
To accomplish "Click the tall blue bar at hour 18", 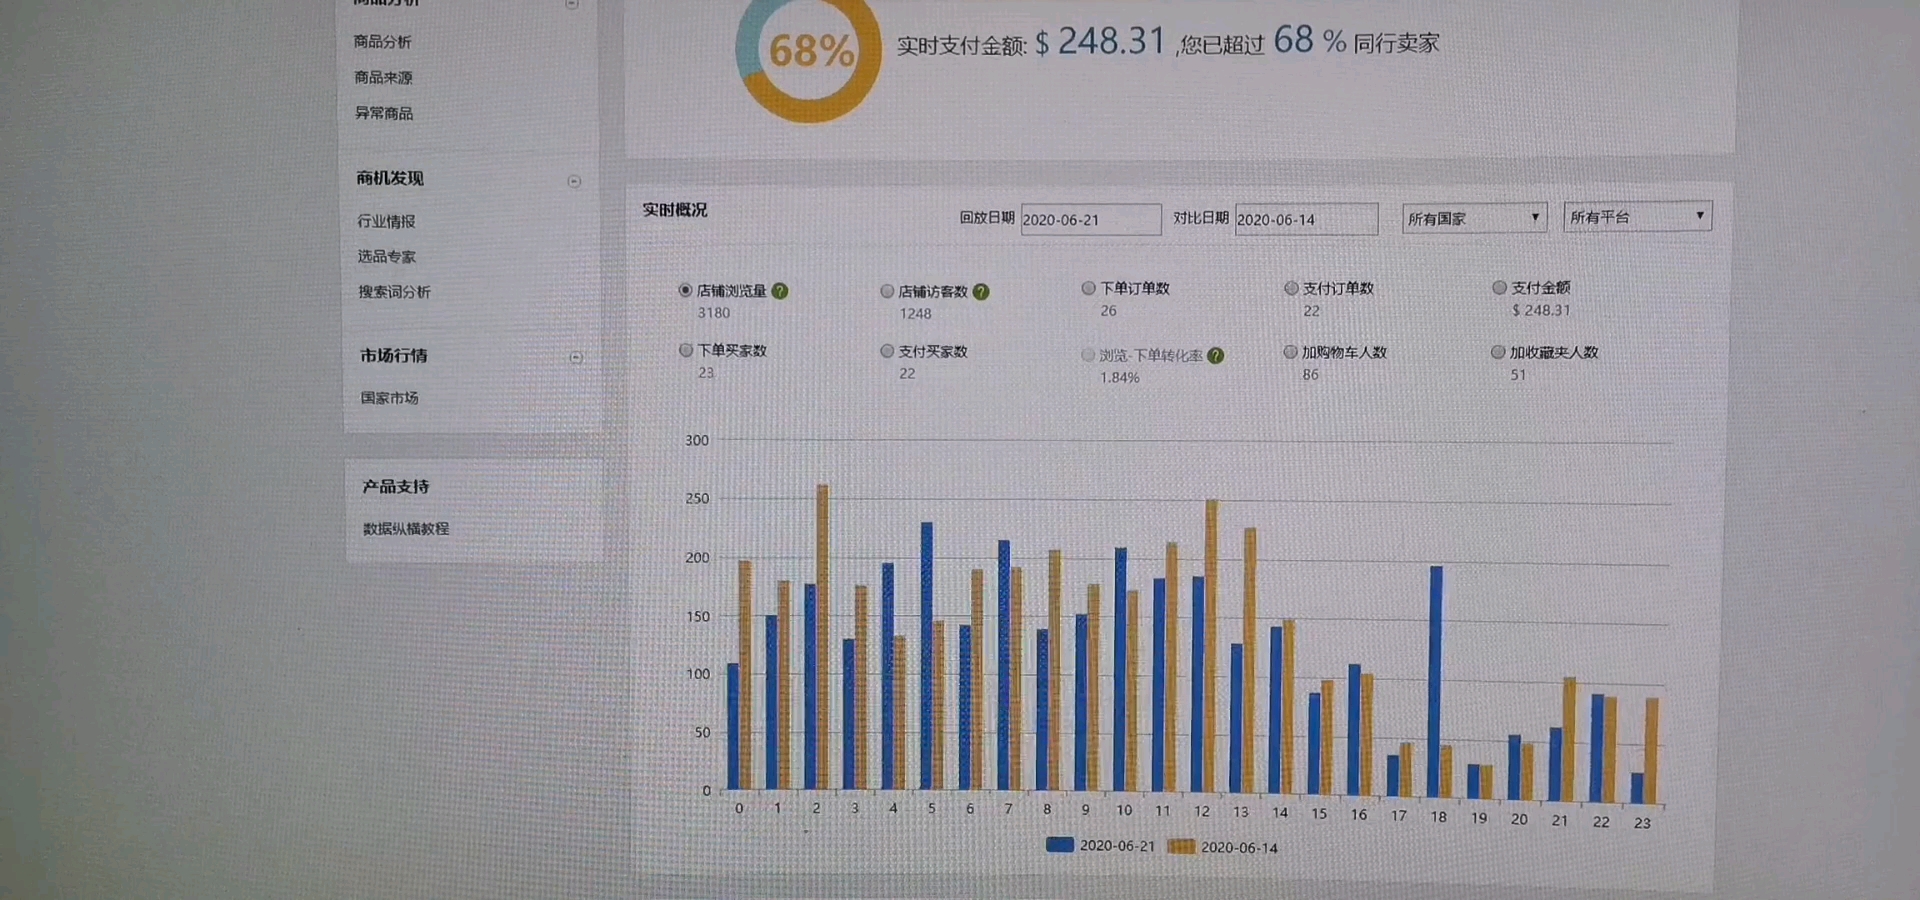I will point(1436,682).
